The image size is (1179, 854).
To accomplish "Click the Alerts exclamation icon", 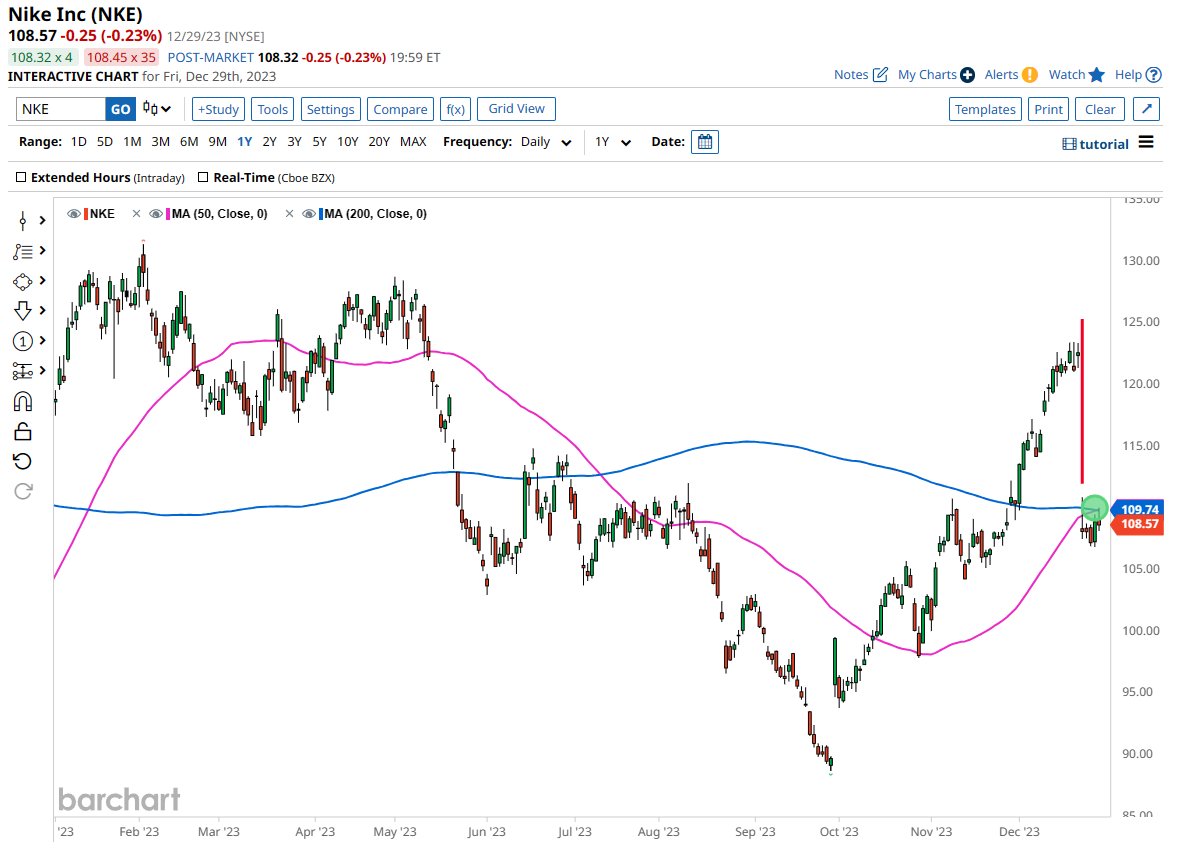I will coord(1029,74).
